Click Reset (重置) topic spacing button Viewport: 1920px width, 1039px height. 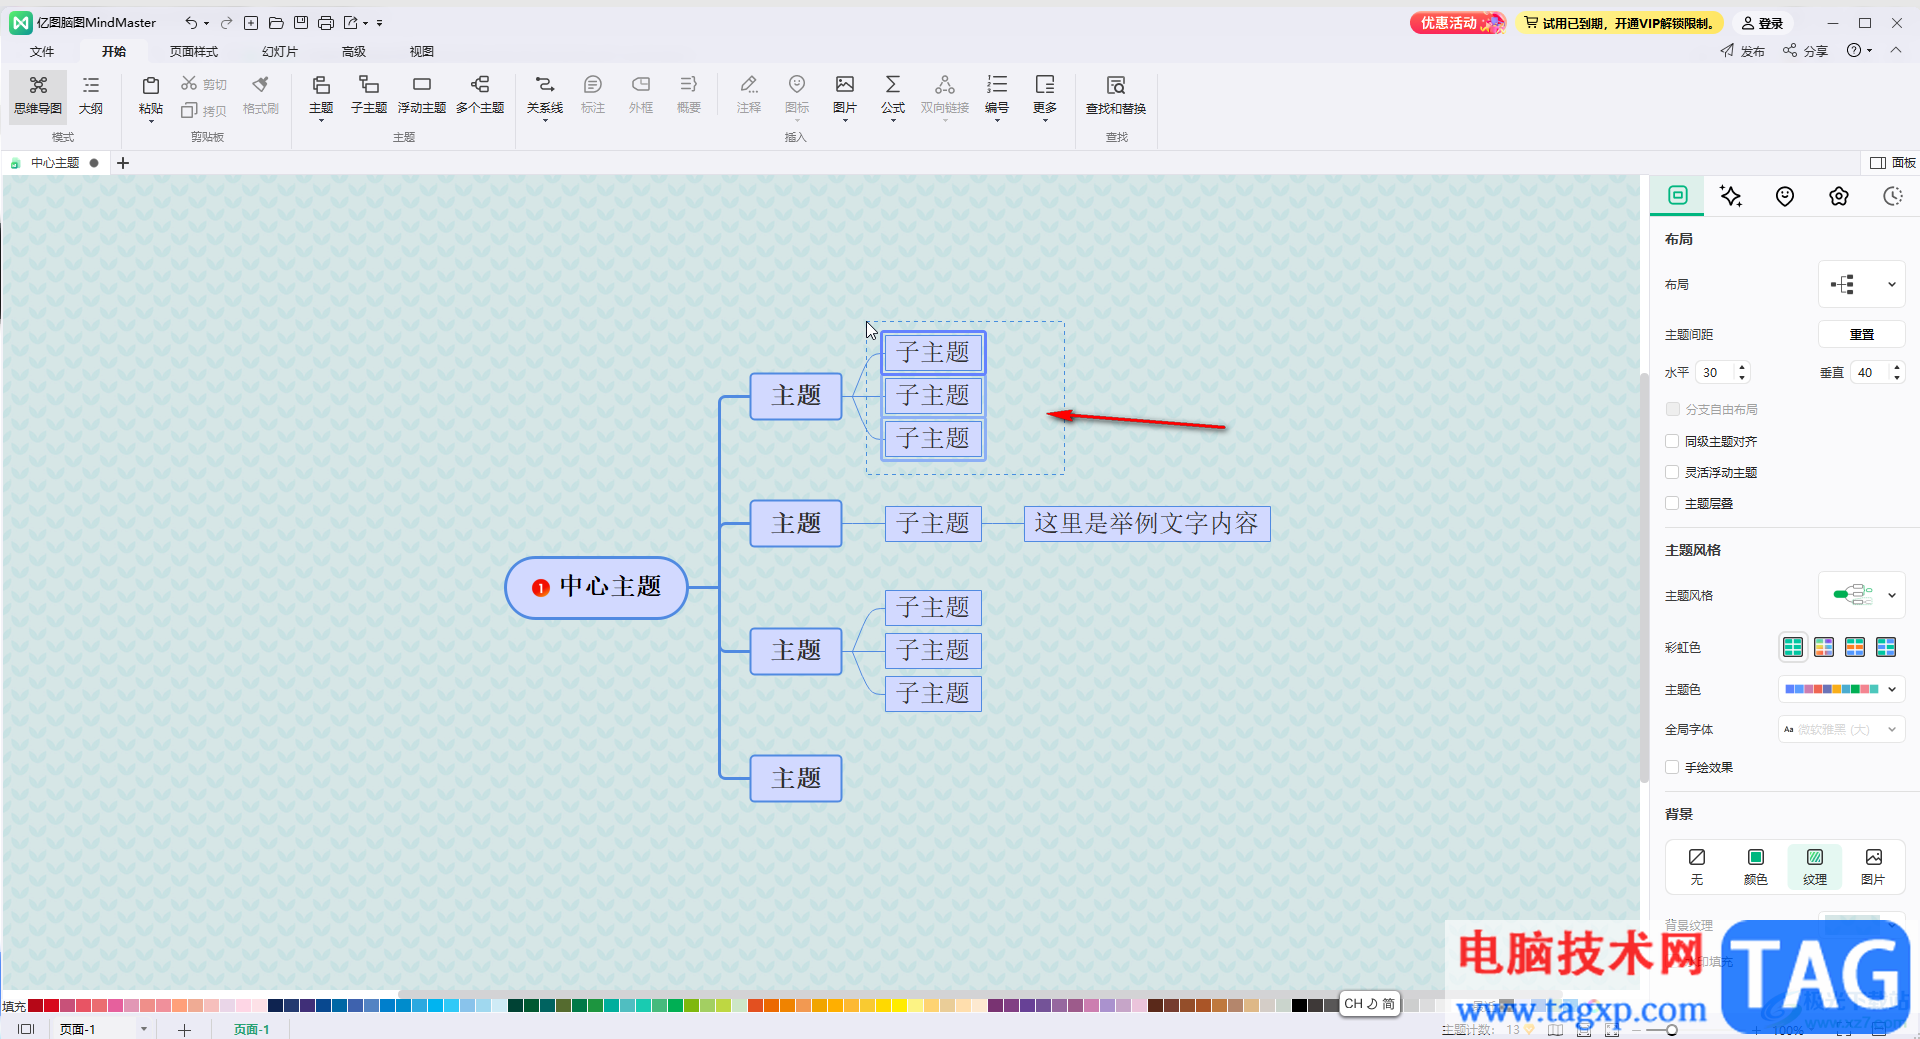tap(1861, 334)
